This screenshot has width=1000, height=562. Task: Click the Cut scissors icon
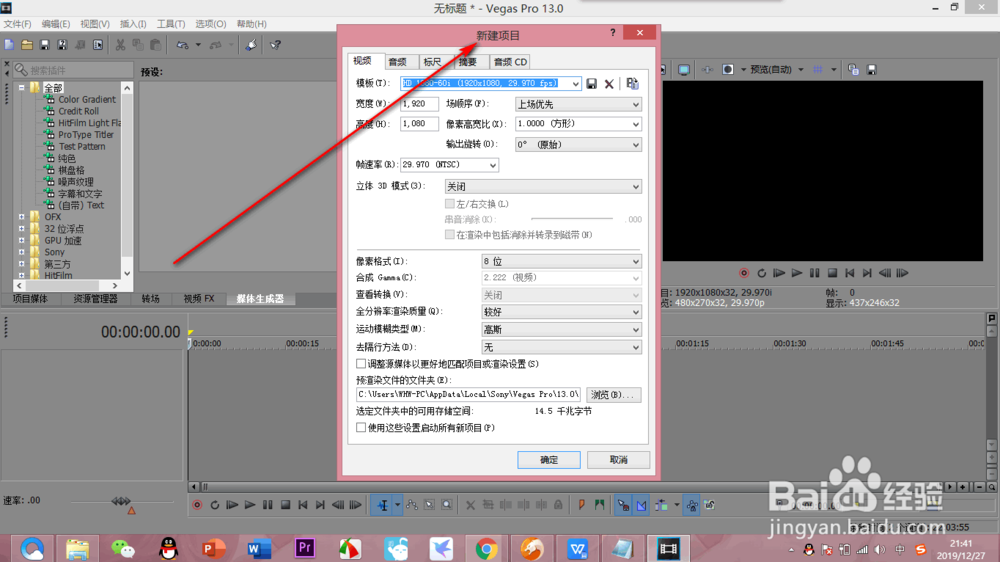click(120, 45)
